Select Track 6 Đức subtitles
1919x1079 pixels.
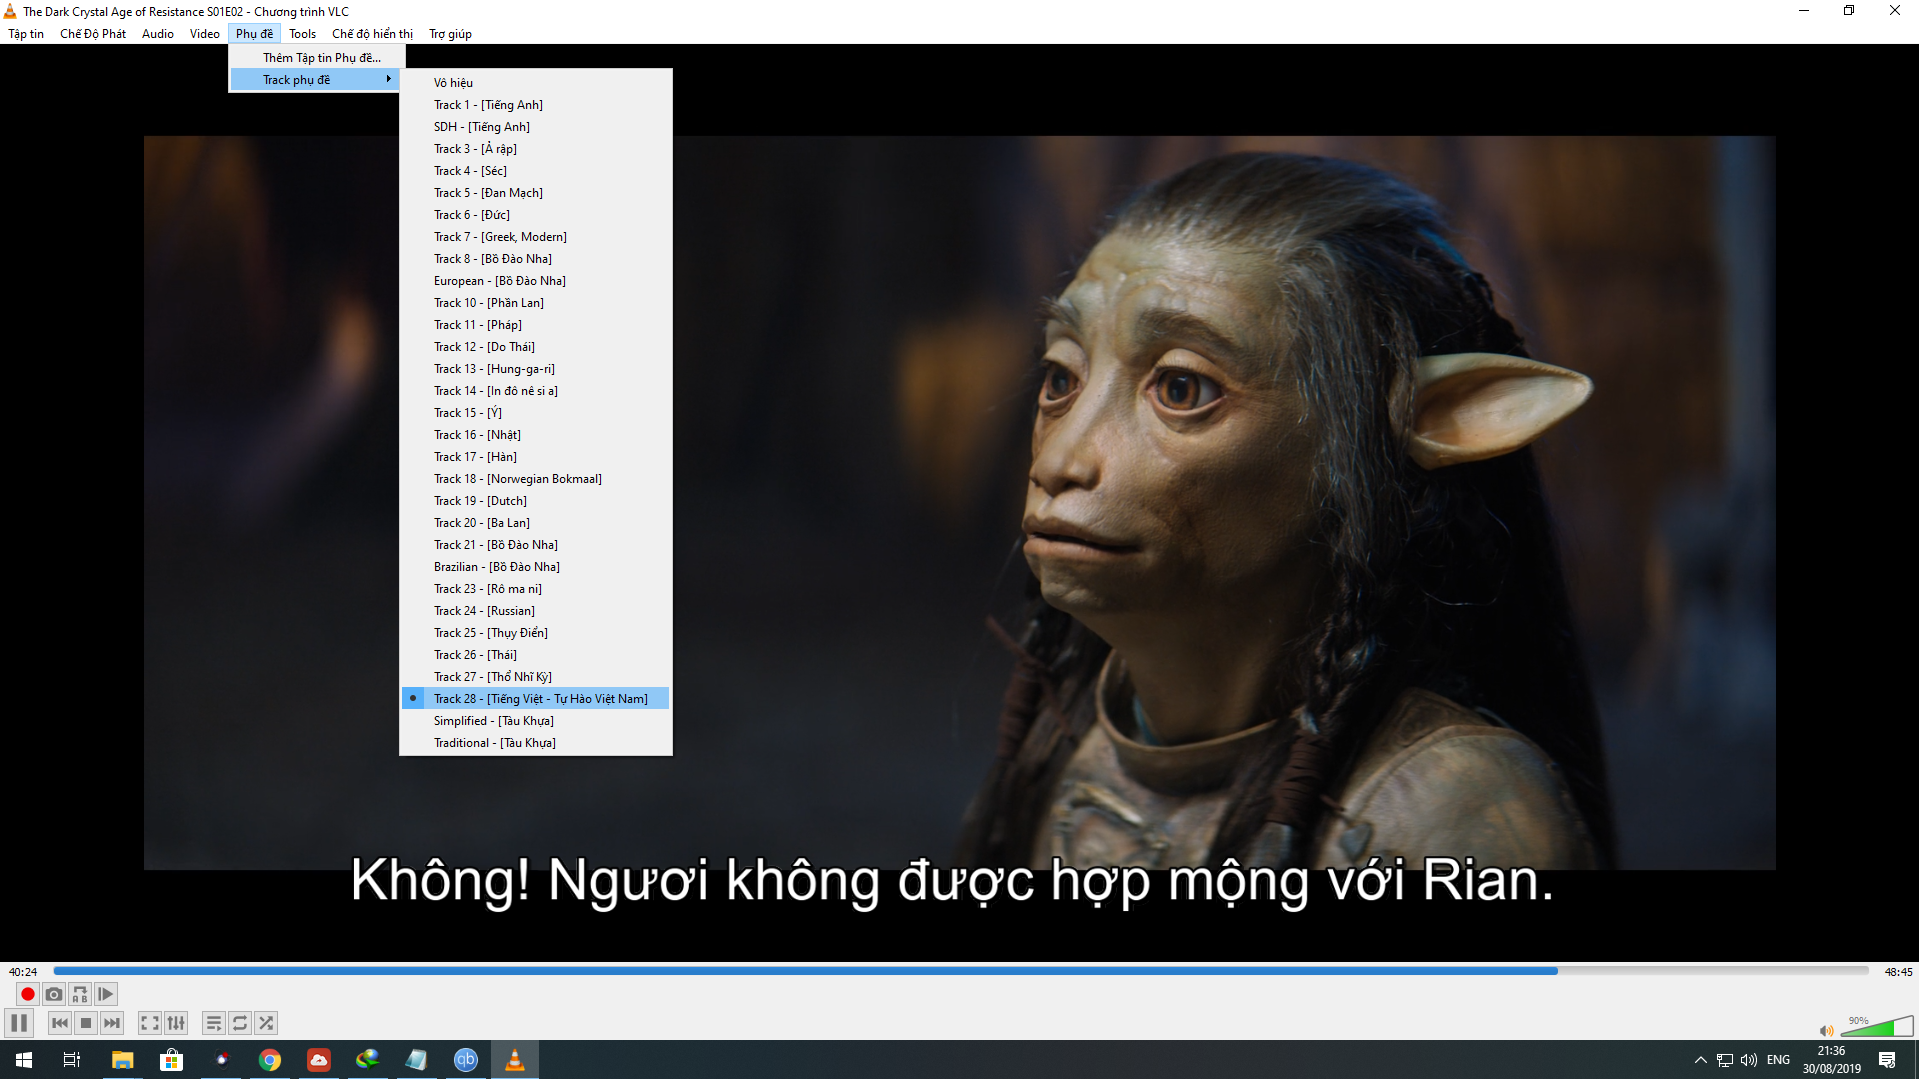(536, 215)
